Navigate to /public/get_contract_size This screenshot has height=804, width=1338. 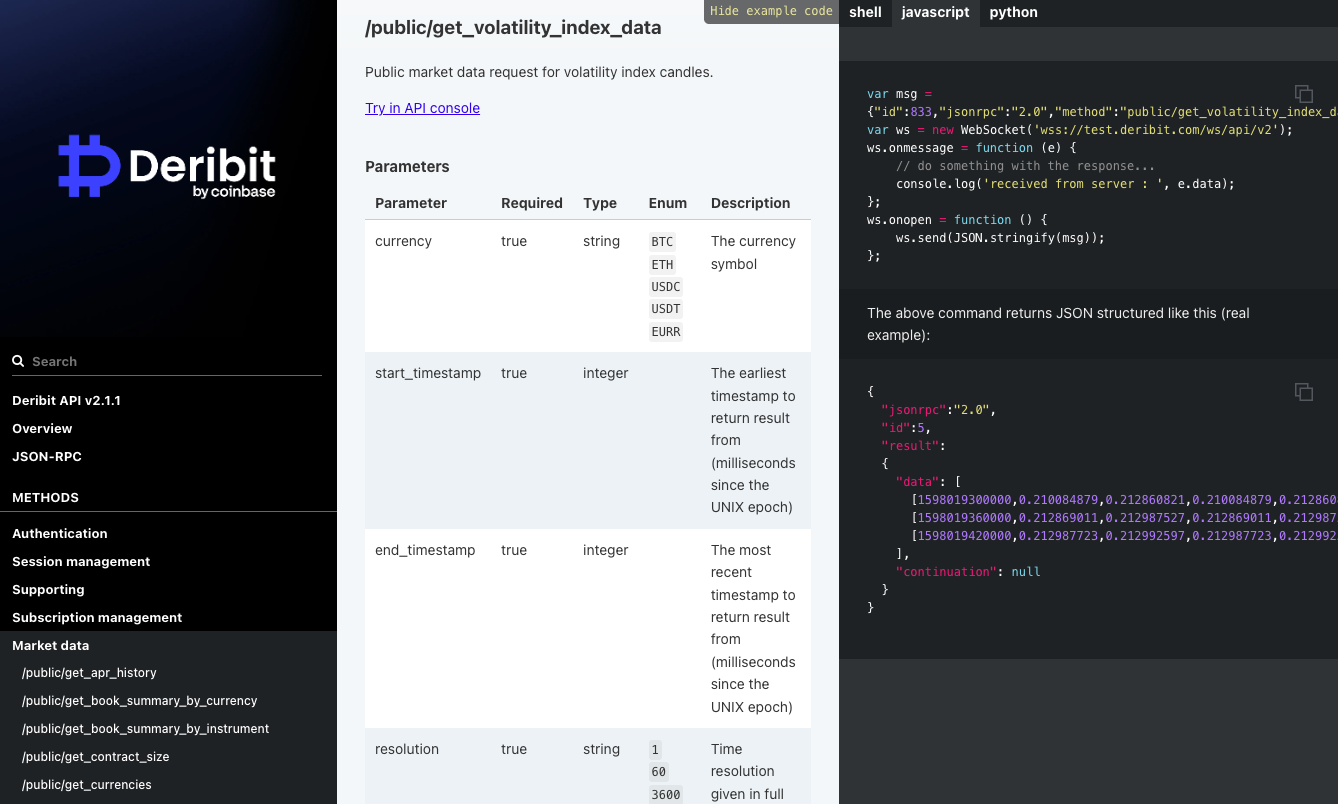click(96, 757)
